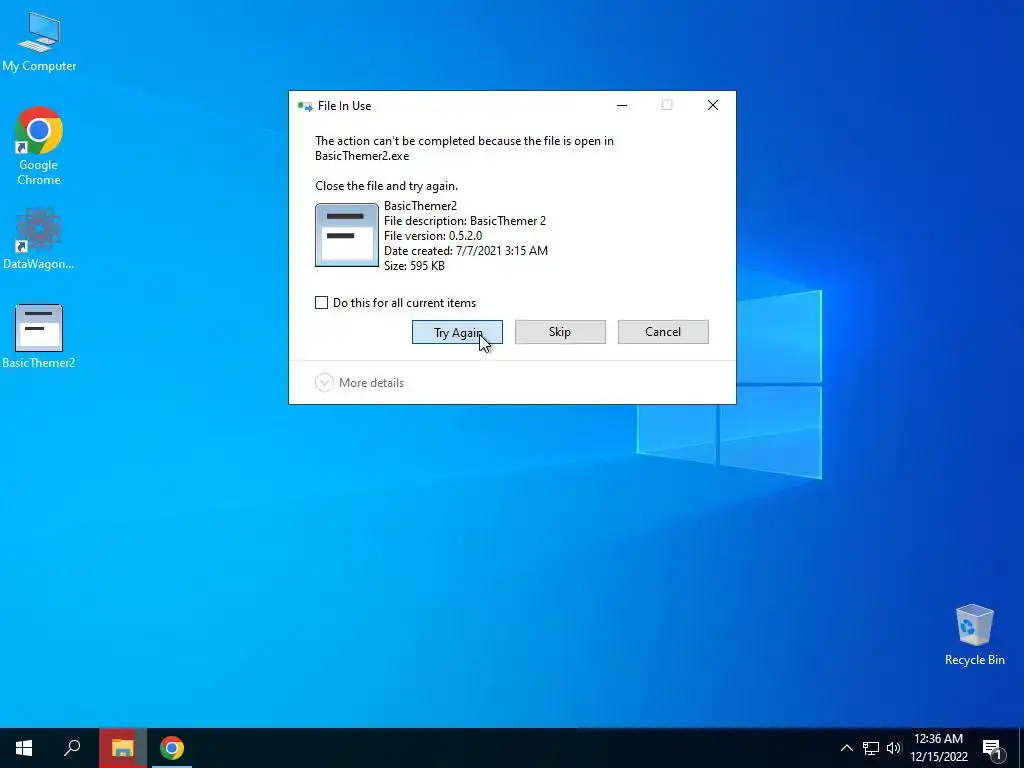The image size is (1024, 768).
Task: Open network status tray icon
Action: pyautogui.click(x=871, y=748)
